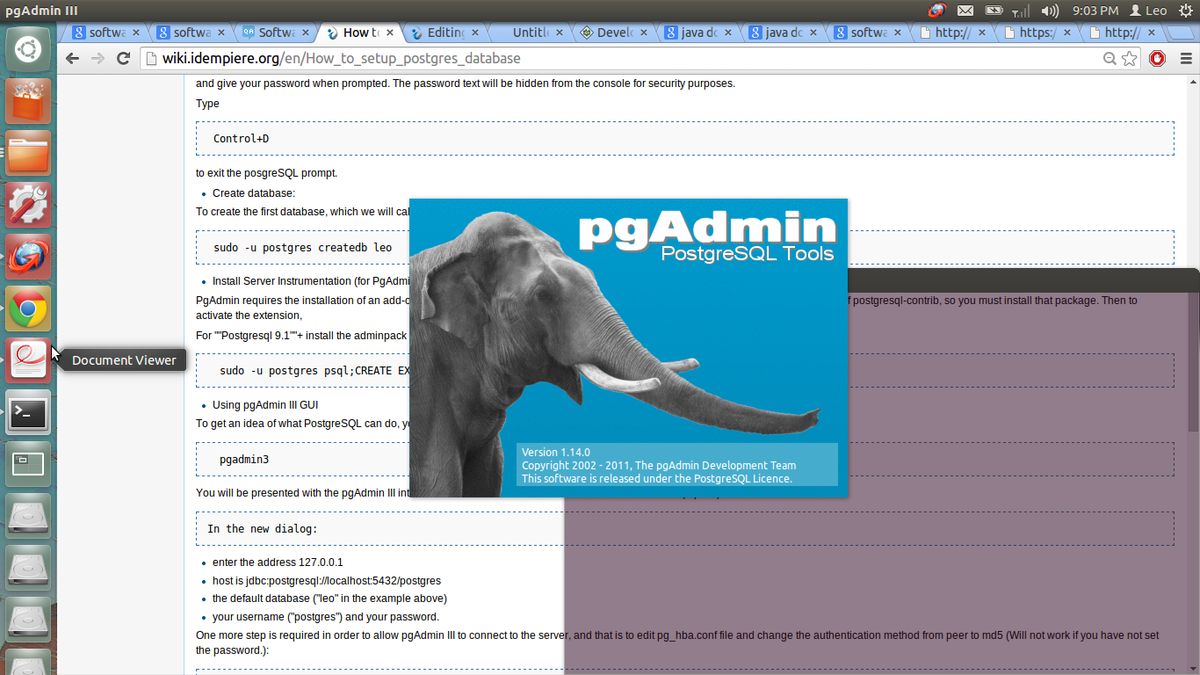Close the active How to tab
Image resolution: width=1200 pixels, height=675 pixels.
click(389, 33)
